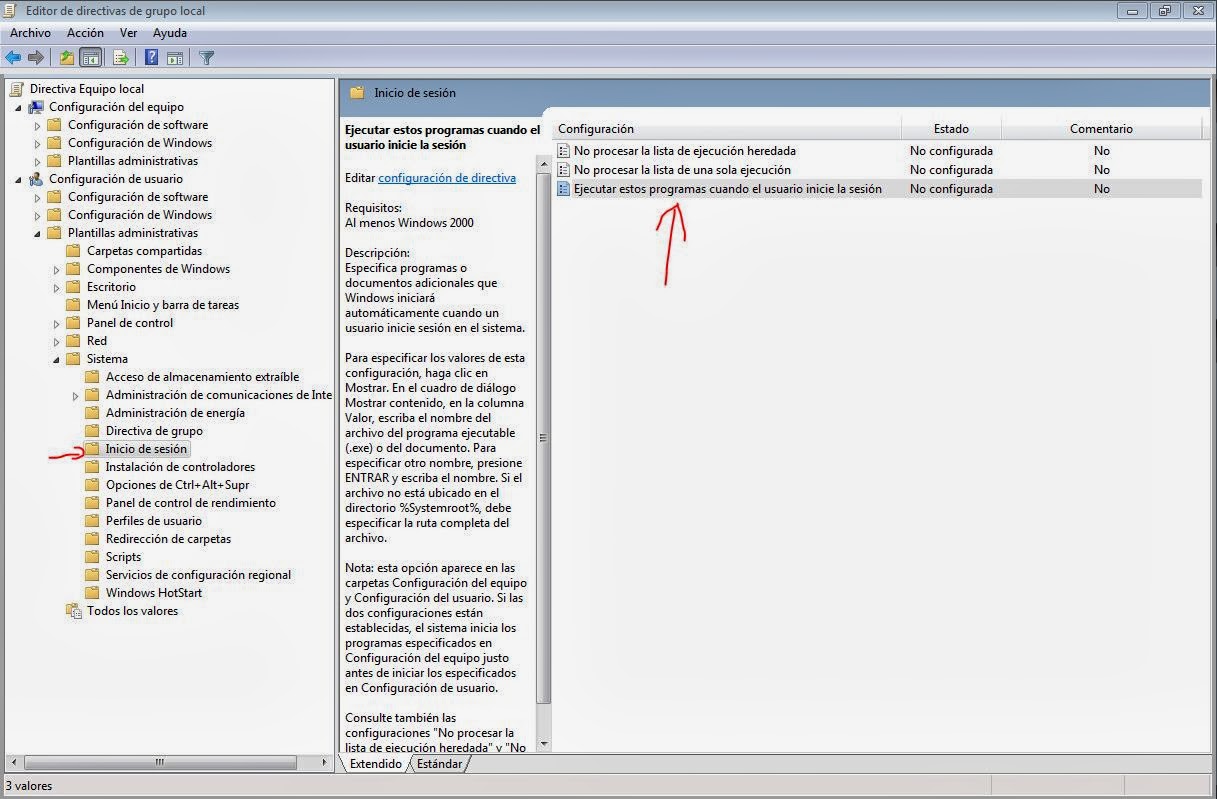Open the Acción menu
This screenshot has height=799, width=1217.
pos(85,33)
